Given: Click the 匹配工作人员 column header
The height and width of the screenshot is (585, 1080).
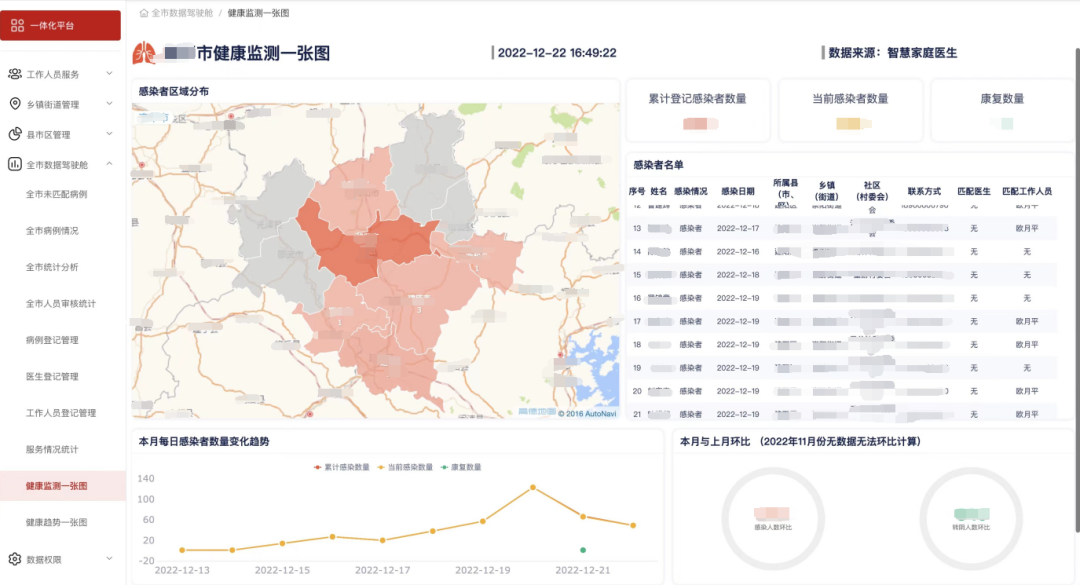Looking at the screenshot, I should [1026, 192].
